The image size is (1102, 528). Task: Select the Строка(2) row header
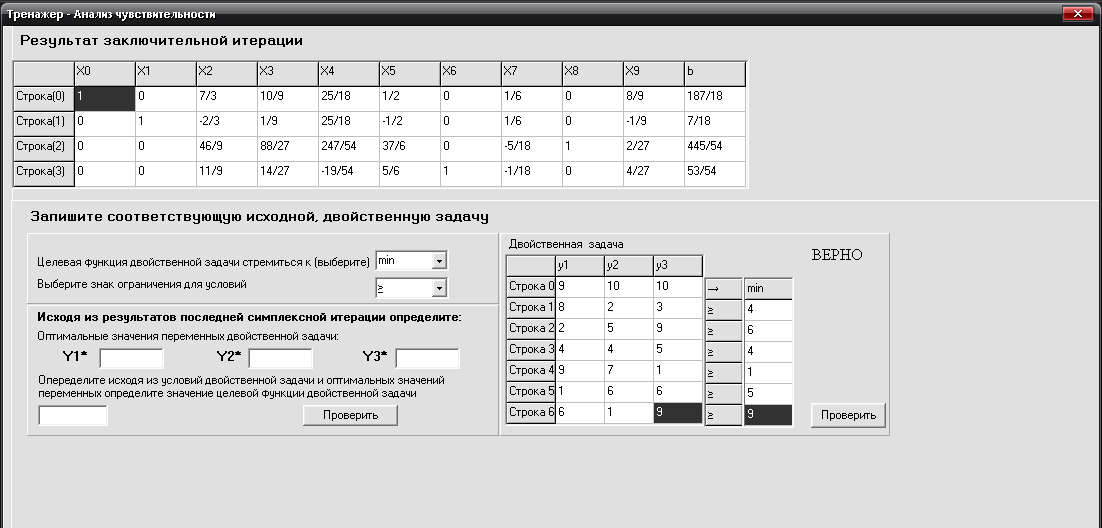[44, 149]
